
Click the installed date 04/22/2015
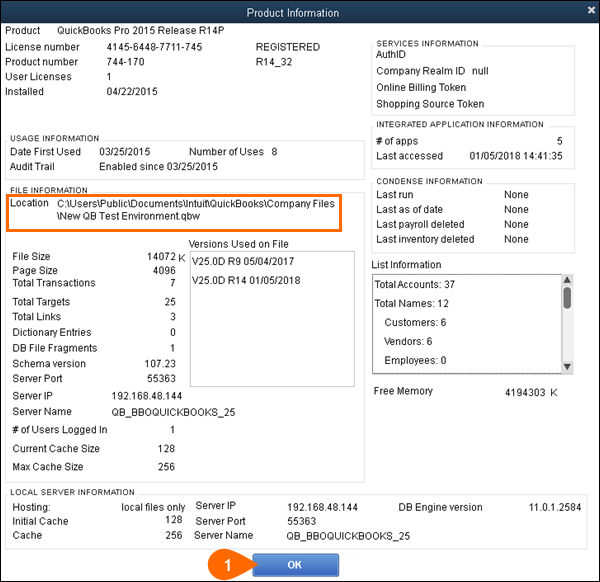(x=132, y=91)
